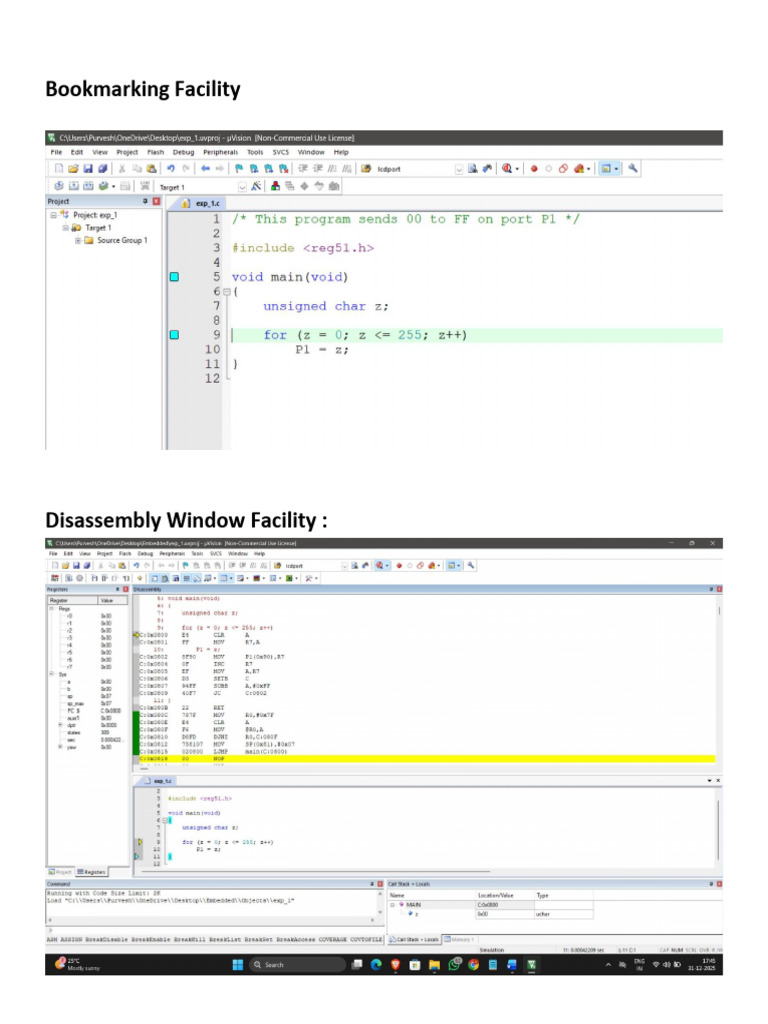The height and width of the screenshot is (1024, 768).
Task: Click the red Insert Breakpoint dot in top toolbar
Action: pyautogui.click(x=534, y=168)
